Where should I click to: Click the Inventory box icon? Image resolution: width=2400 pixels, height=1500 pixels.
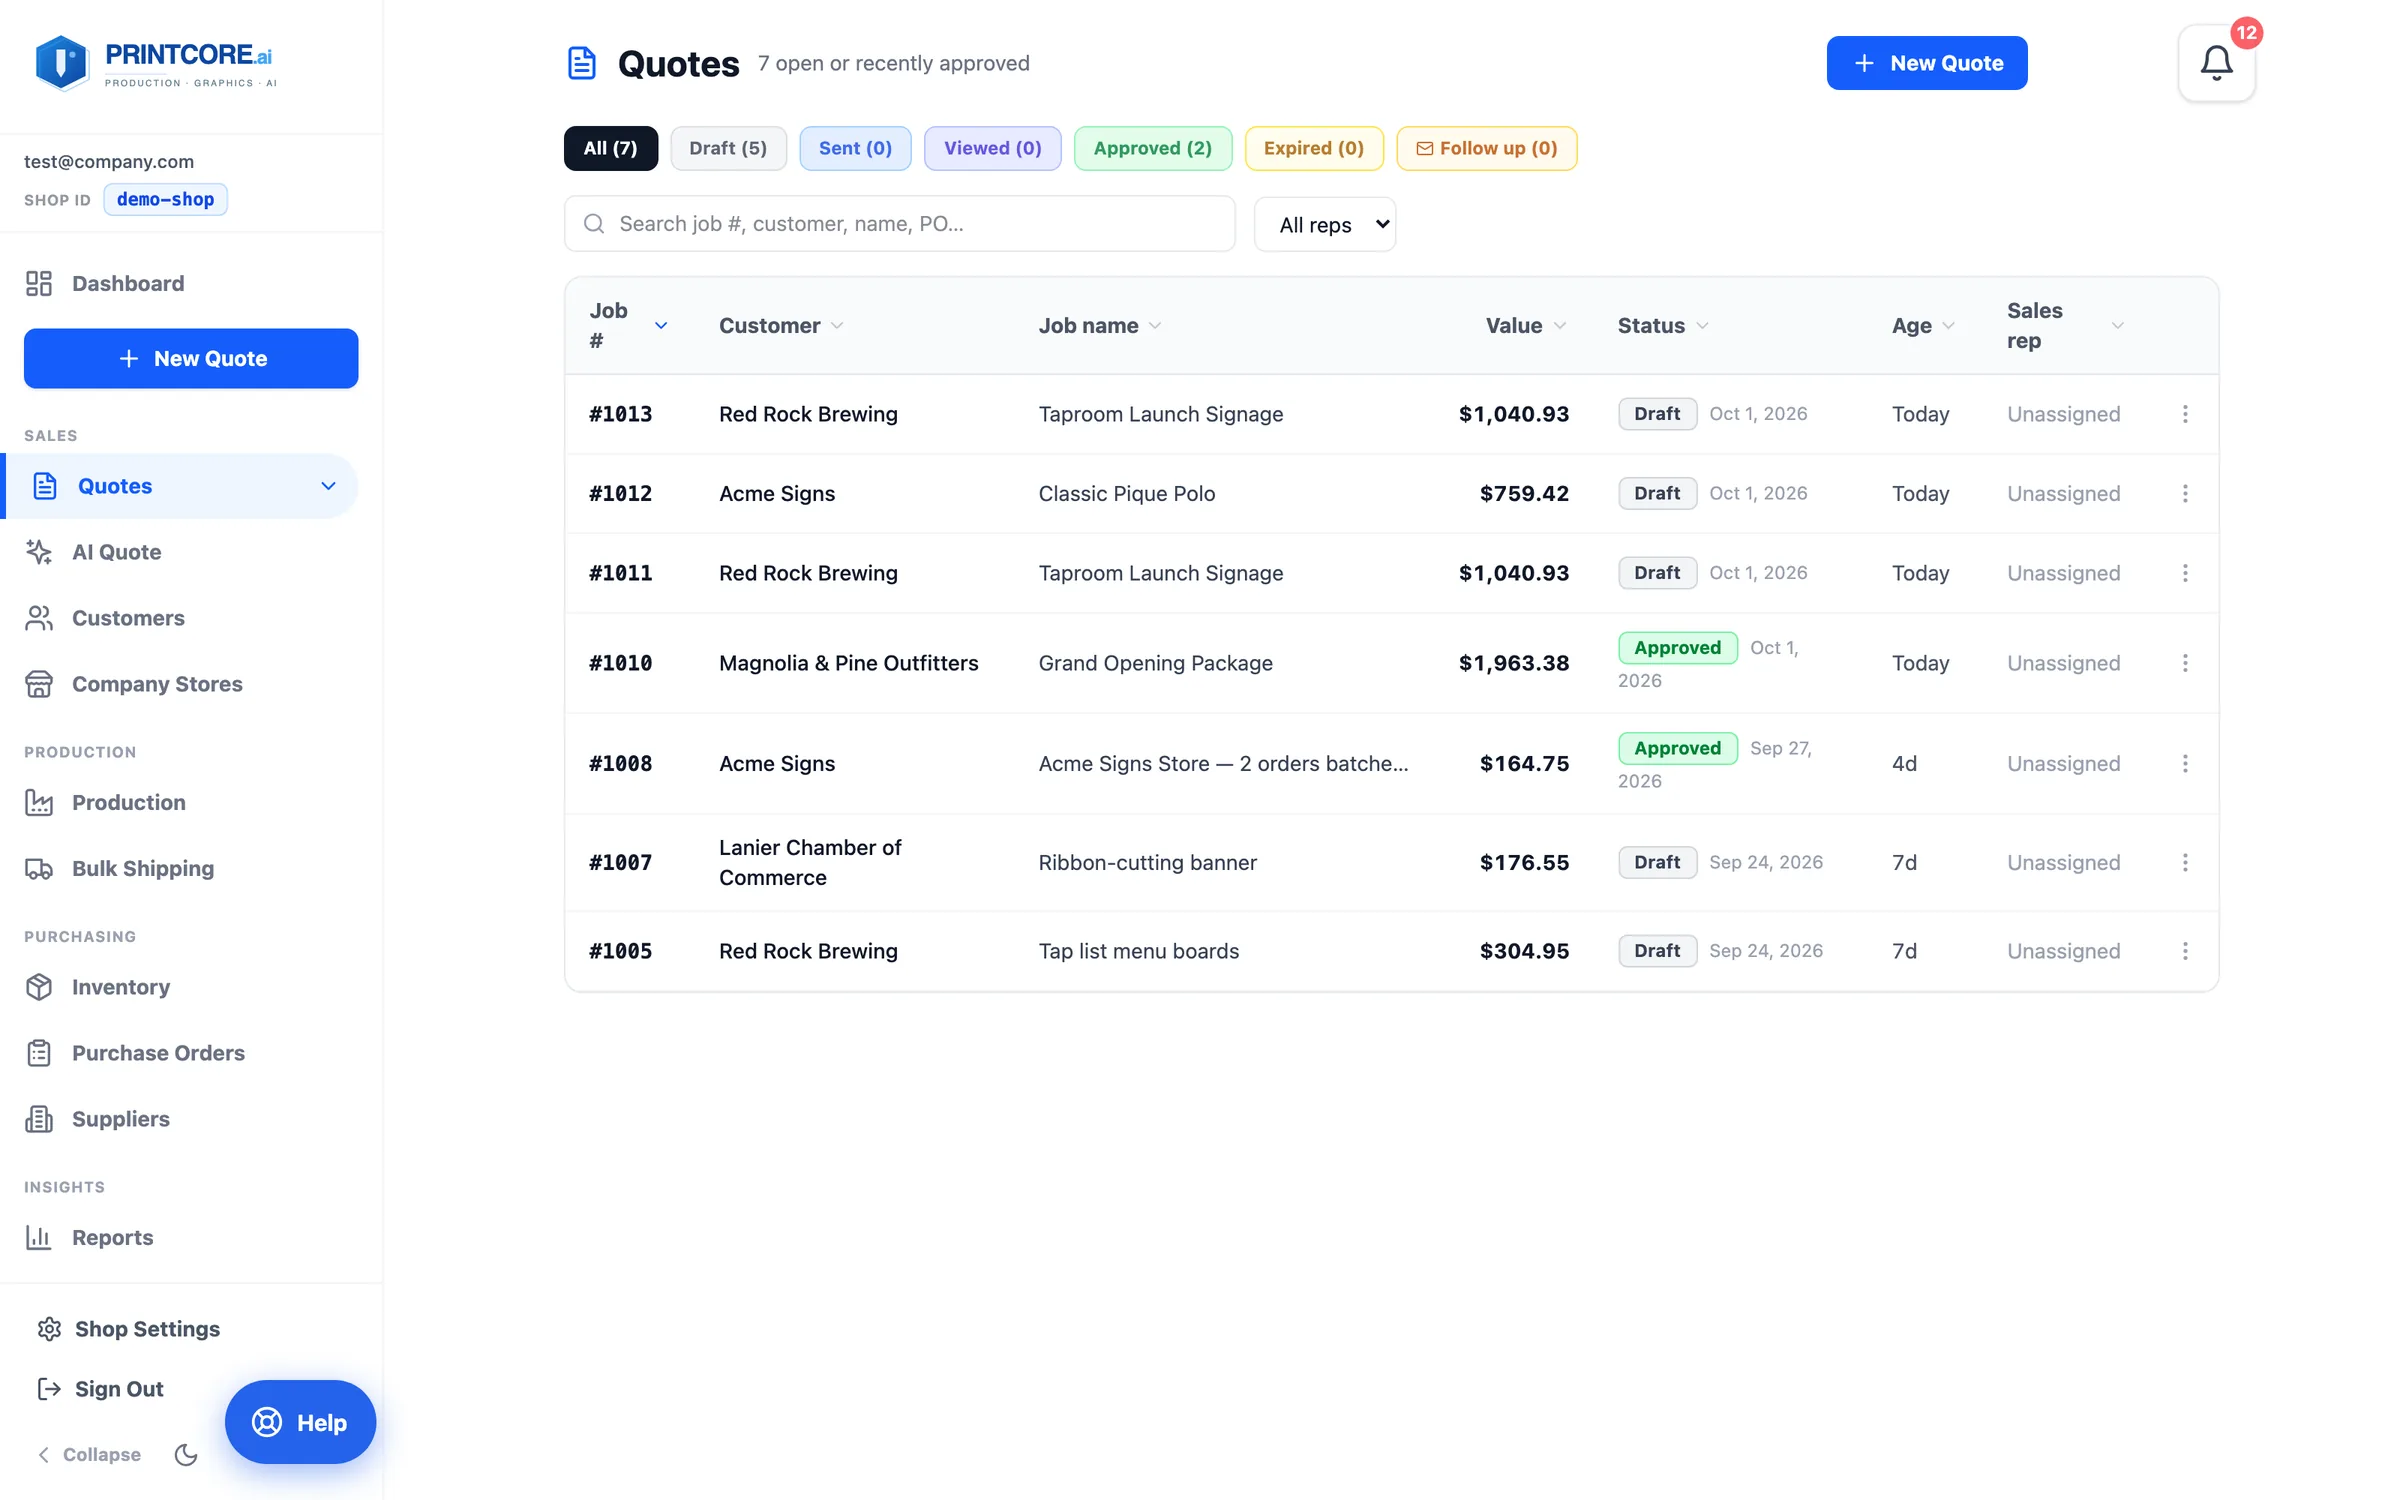pos(39,987)
